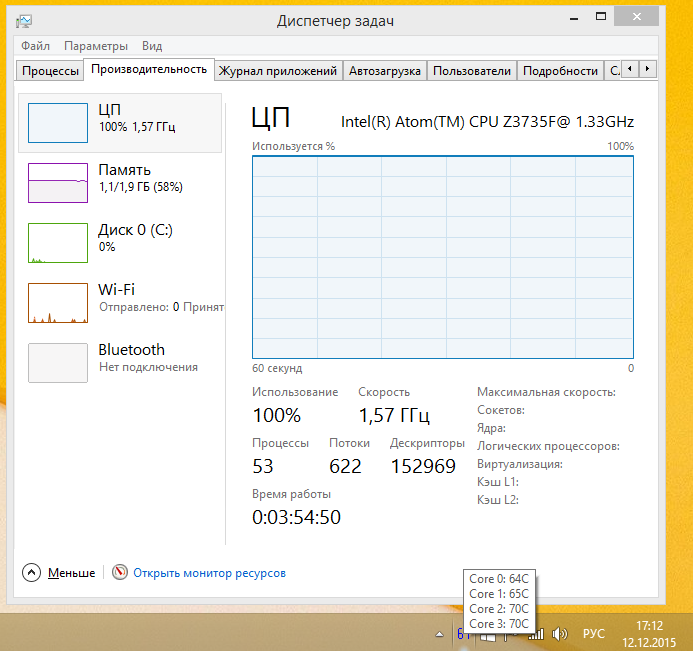Click the Меньше button label
The image size is (693, 651).
[x=72, y=573]
